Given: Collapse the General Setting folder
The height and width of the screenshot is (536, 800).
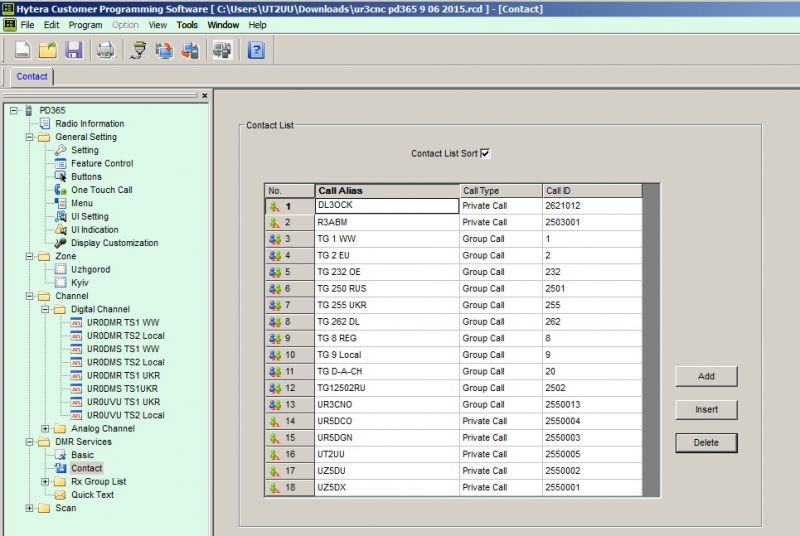Looking at the screenshot, I should click(30, 137).
